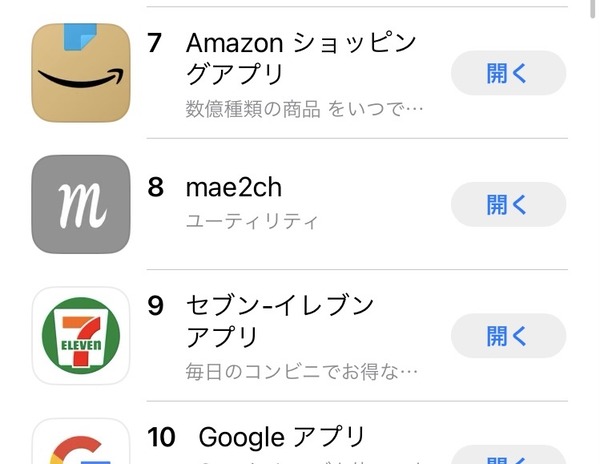
Task: Tap the Seven-Eleven app icon
Action: click(x=81, y=335)
